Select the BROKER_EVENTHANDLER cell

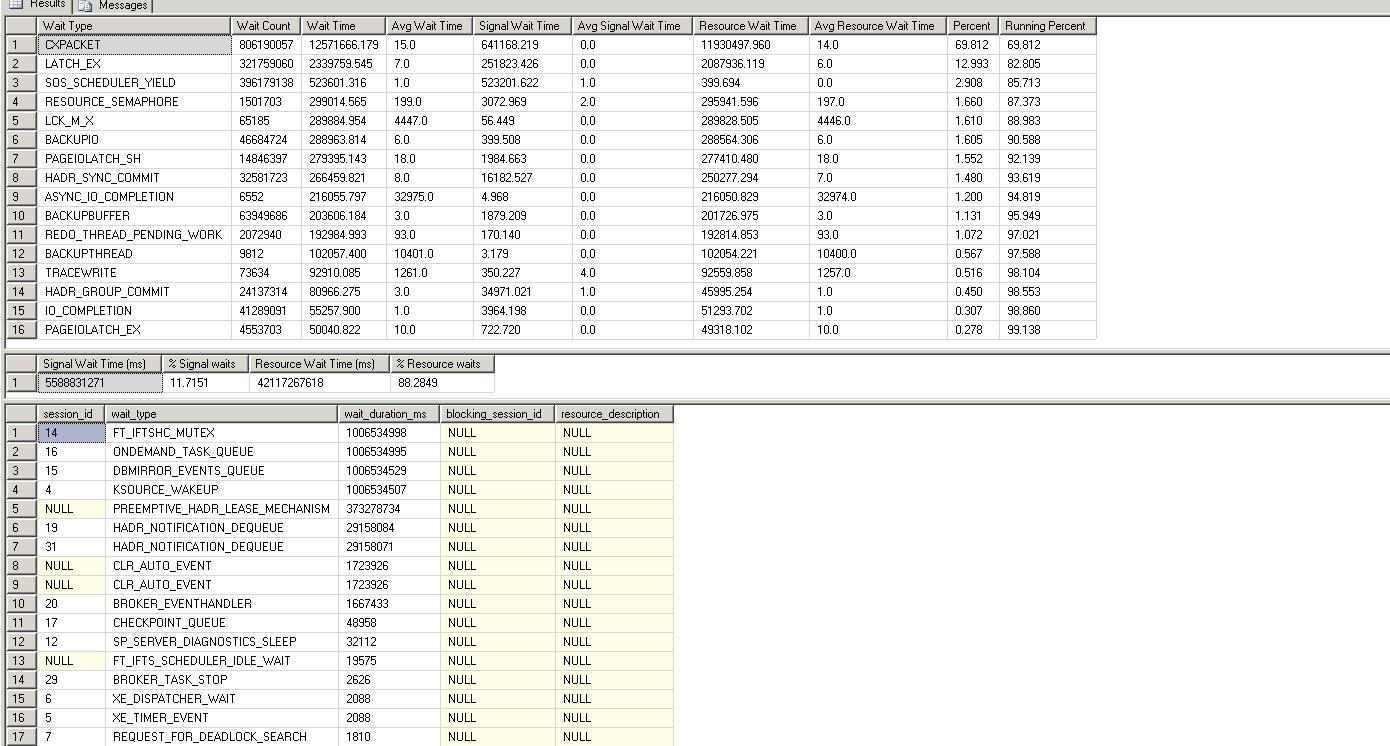point(222,604)
